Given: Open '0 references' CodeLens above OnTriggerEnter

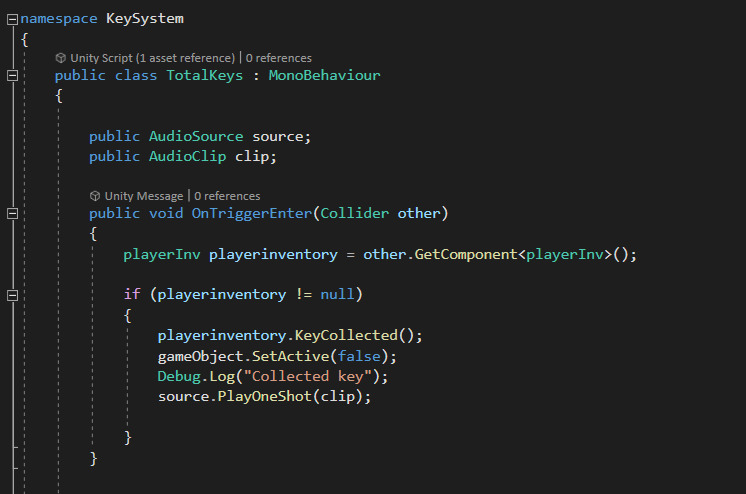Looking at the screenshot, I should (227, 196).
